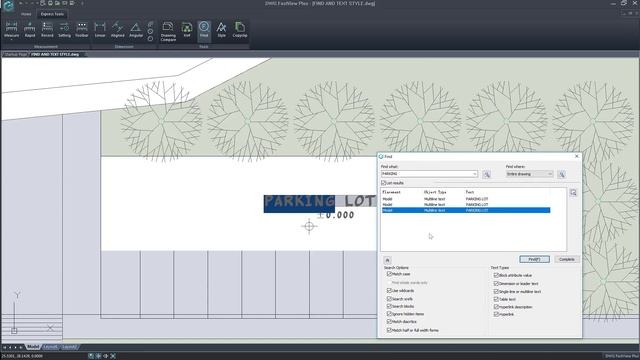The width and height of the screenshot is (640, 360).
Task: Open the Drawing Compare tool
Action: coord(168,31)
